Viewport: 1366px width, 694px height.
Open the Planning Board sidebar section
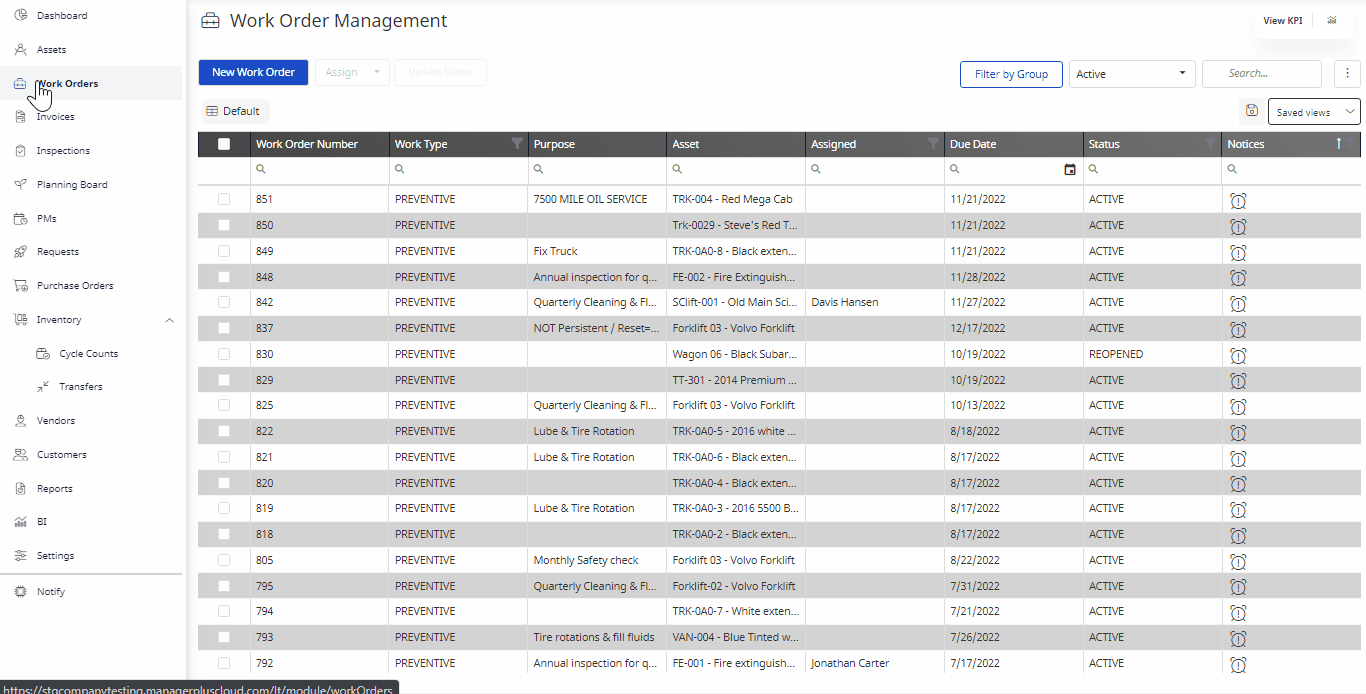click(x=70, y=184)
